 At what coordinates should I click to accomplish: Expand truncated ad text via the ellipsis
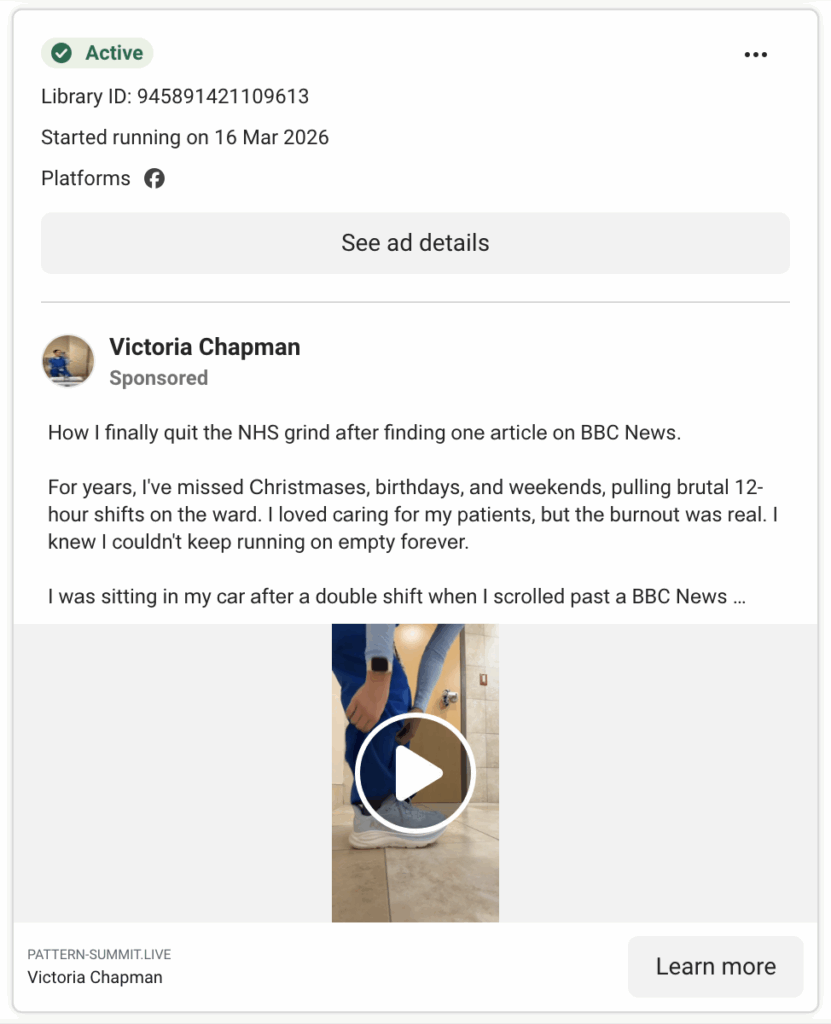[x=738, y=597]
